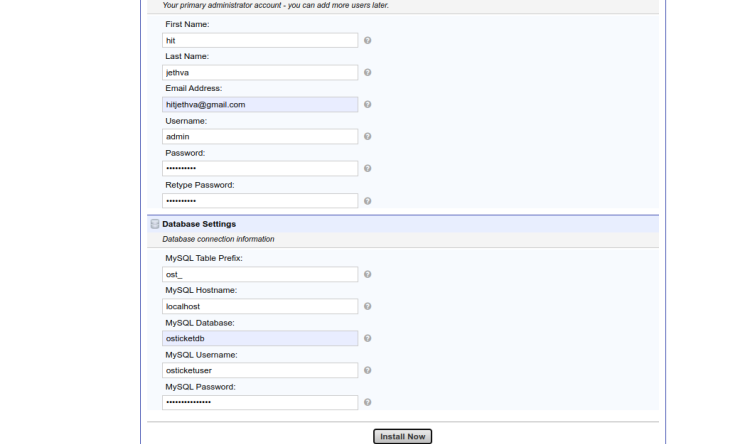Collapse the Database Settings section
740x444 pixels.
(155, 224)
